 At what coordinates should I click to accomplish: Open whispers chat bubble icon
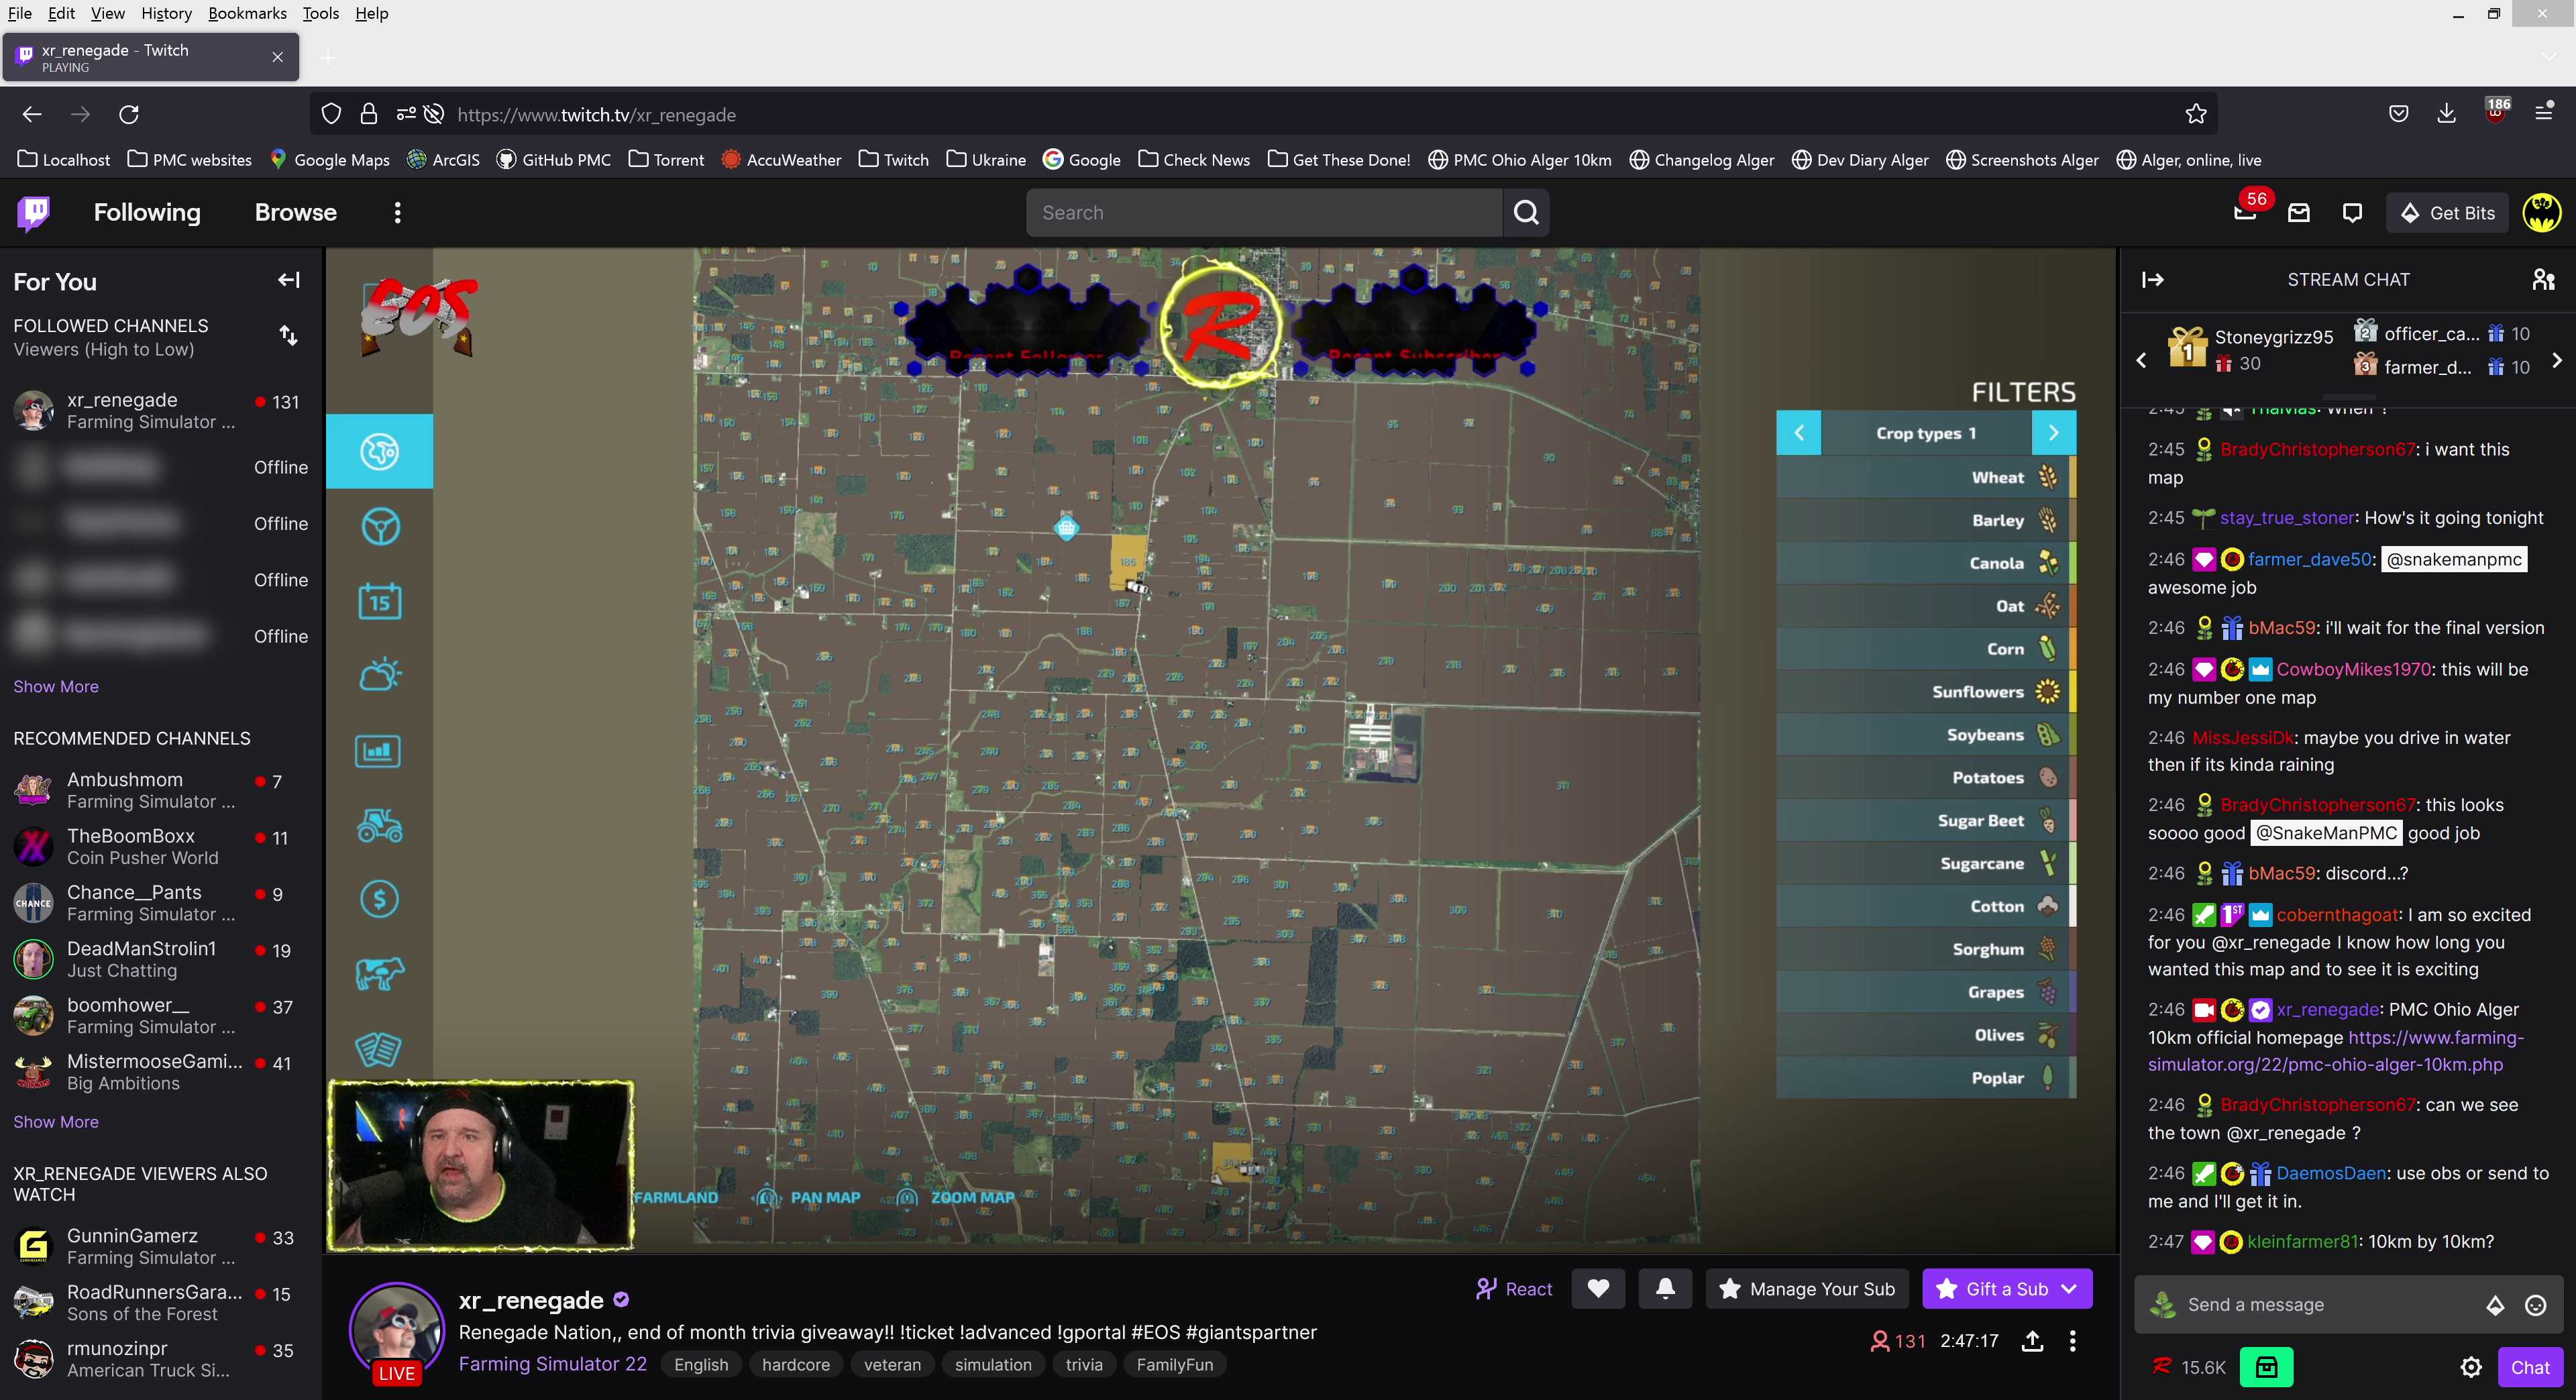(x=2352, y=213)
